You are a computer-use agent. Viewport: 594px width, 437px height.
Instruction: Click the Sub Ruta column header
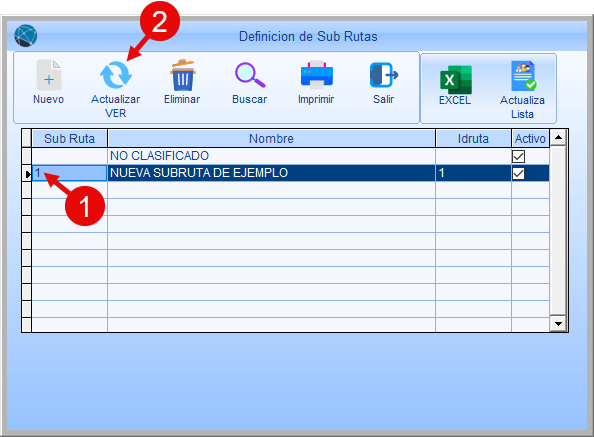pyautogui.click(x=69, y=139)
